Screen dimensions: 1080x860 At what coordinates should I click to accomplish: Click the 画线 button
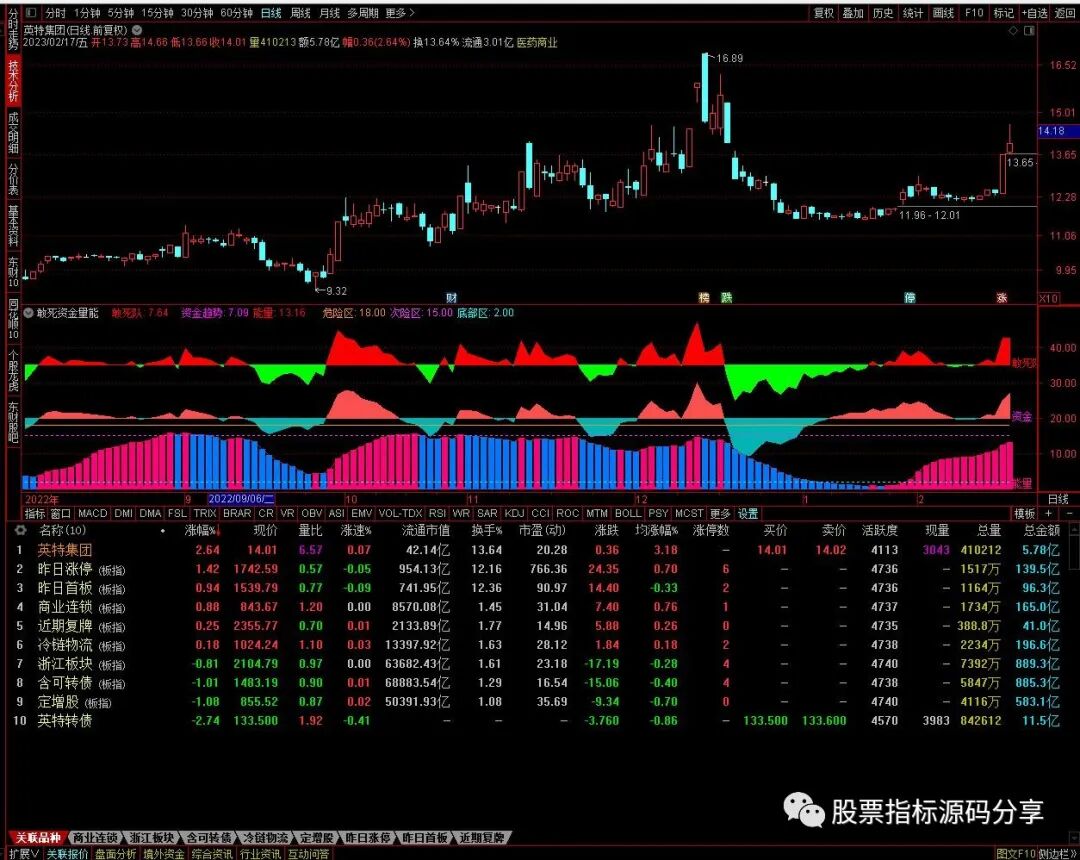point(943,13)
